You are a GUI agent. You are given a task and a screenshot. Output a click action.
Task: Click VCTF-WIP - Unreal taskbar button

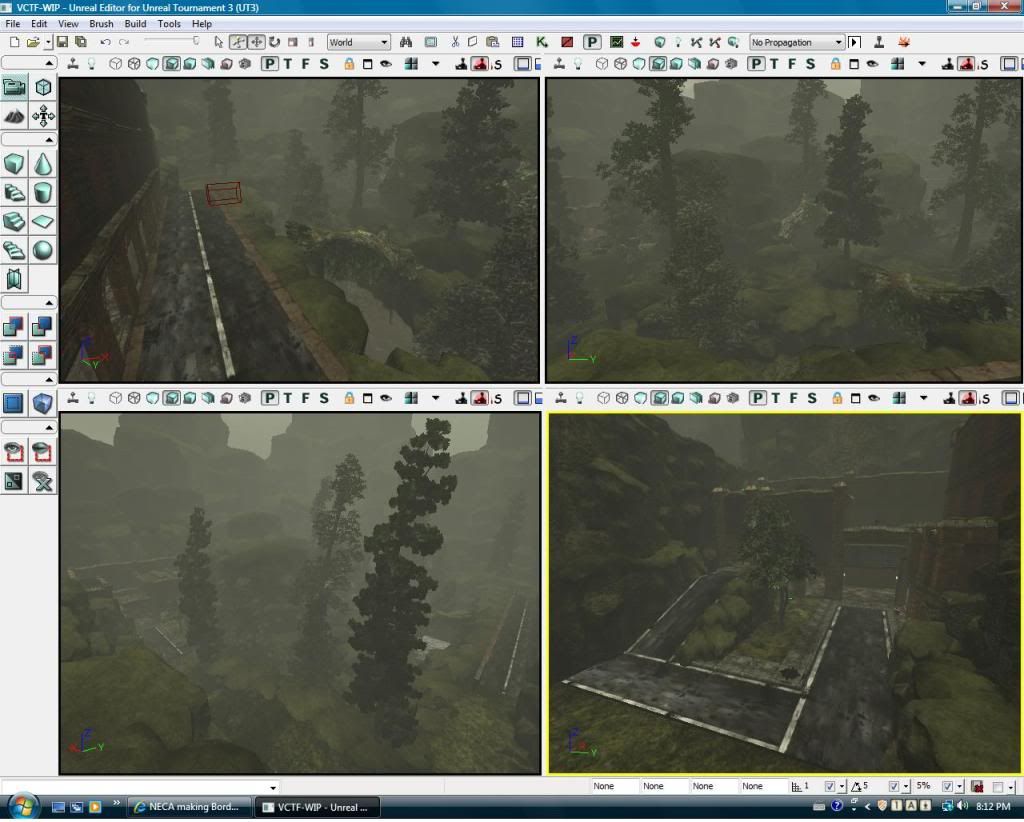[x=318, y=808]
